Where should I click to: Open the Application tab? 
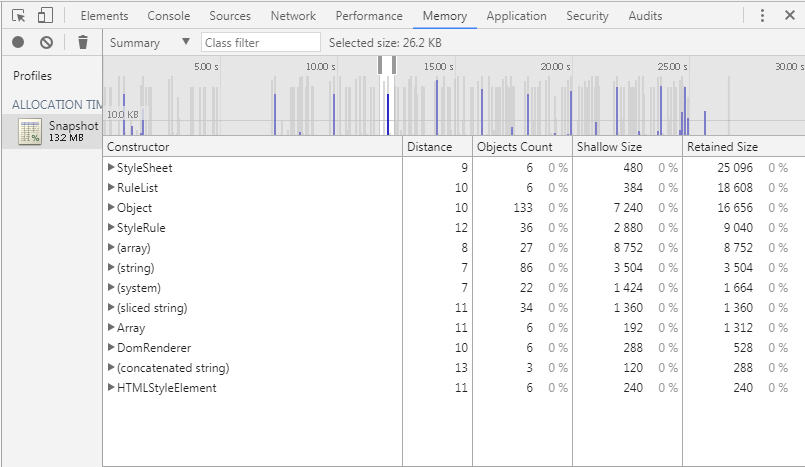516,16
